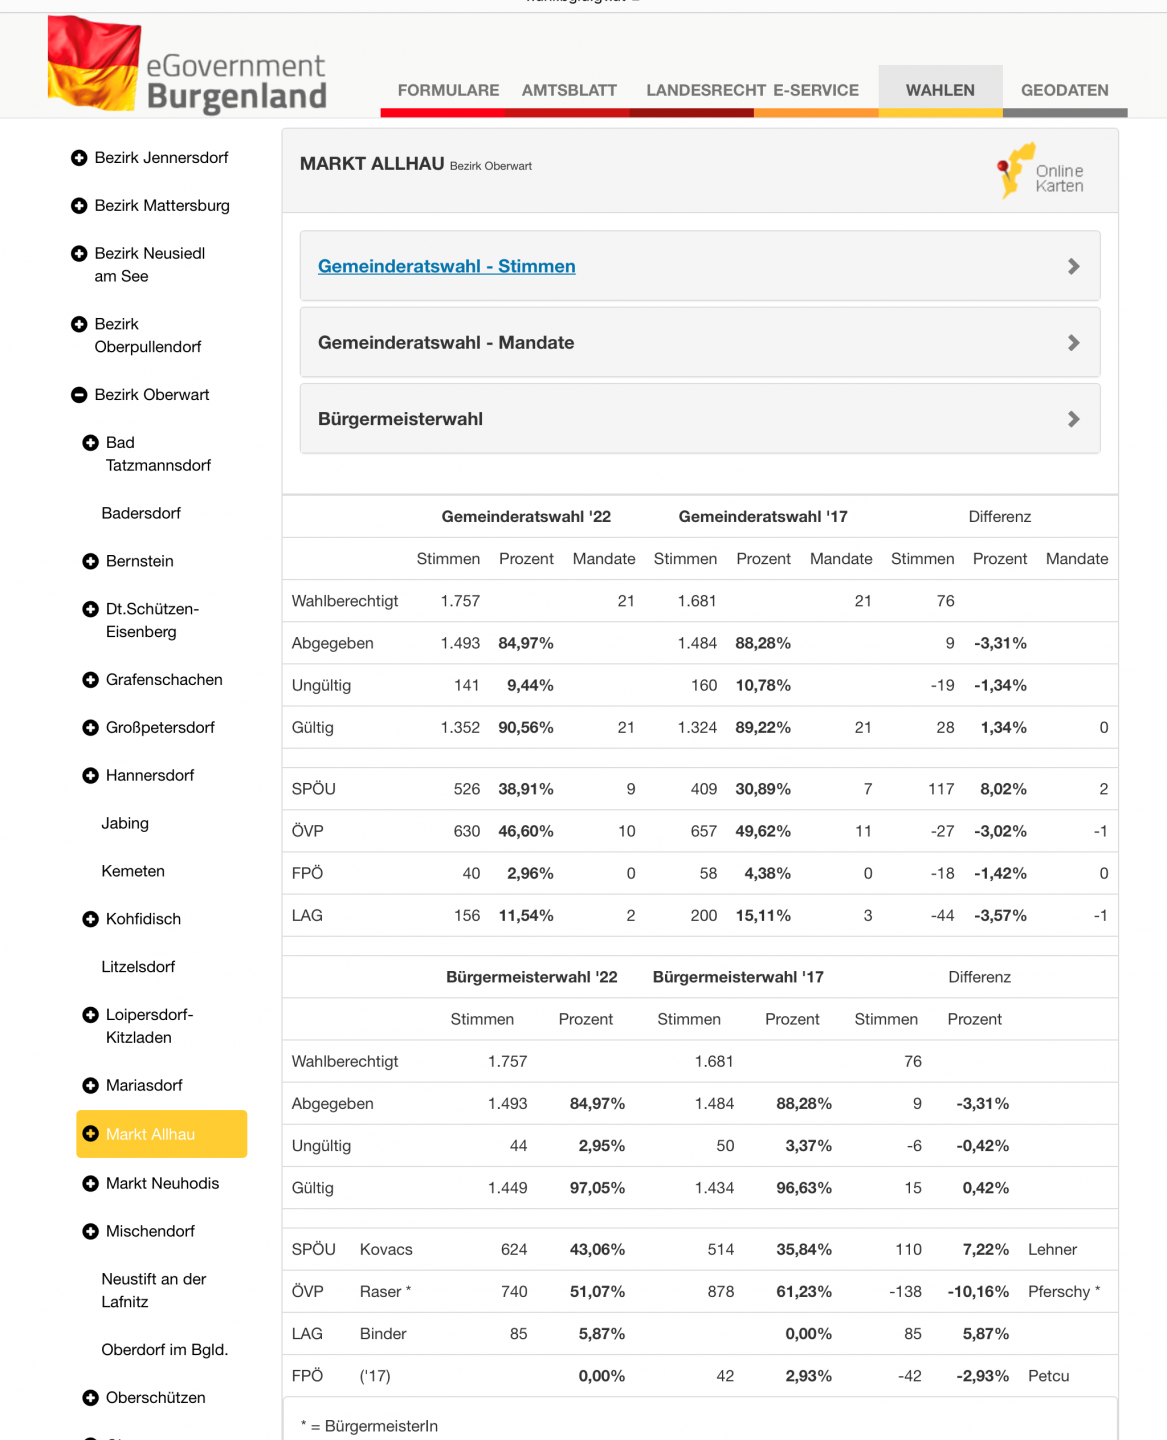This screenshot has height=1440, width=1167.
Task: Click Bernstein label in sidebar
Action: (x=140, y=561)
